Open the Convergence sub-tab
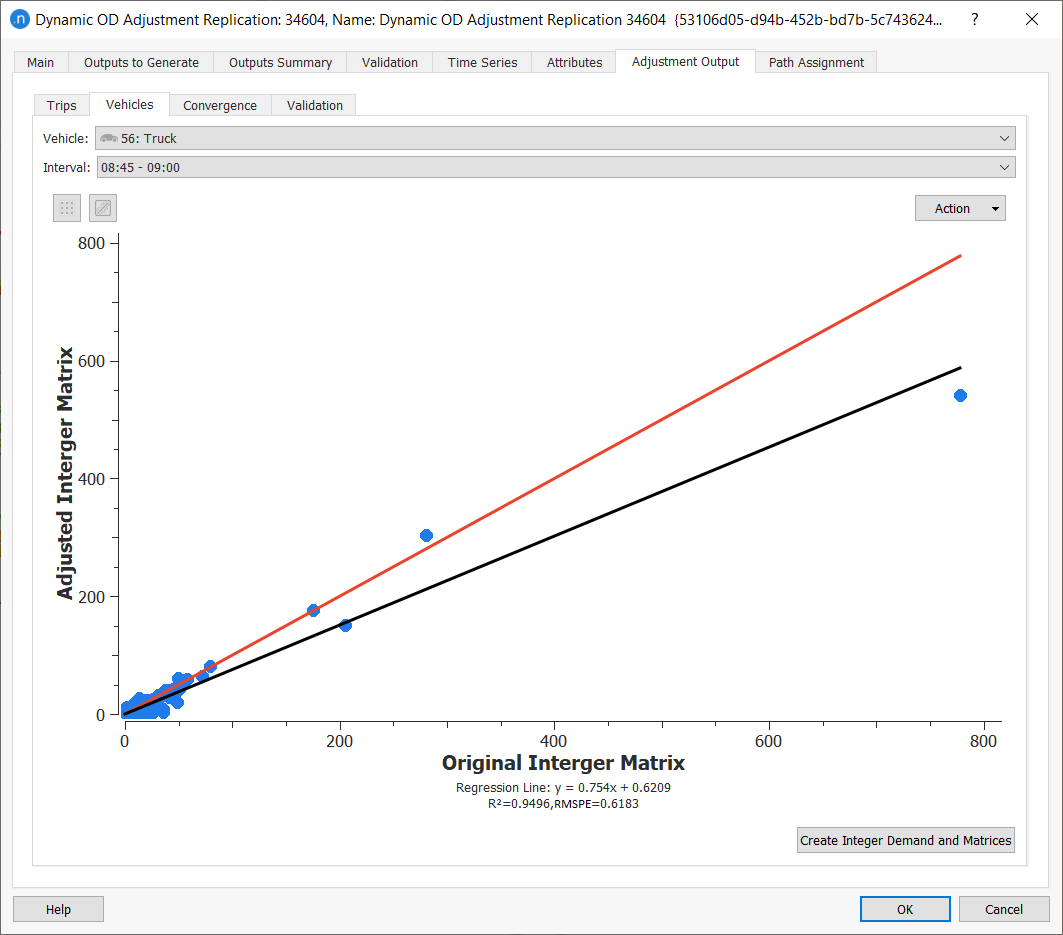This screenshot has height=935, width=1063. (220, 105)
